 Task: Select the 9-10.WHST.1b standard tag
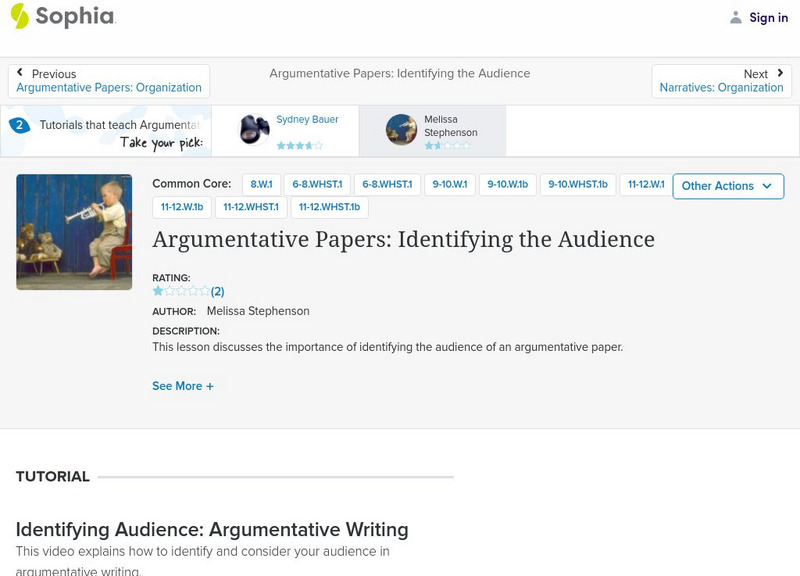[575, 184]
